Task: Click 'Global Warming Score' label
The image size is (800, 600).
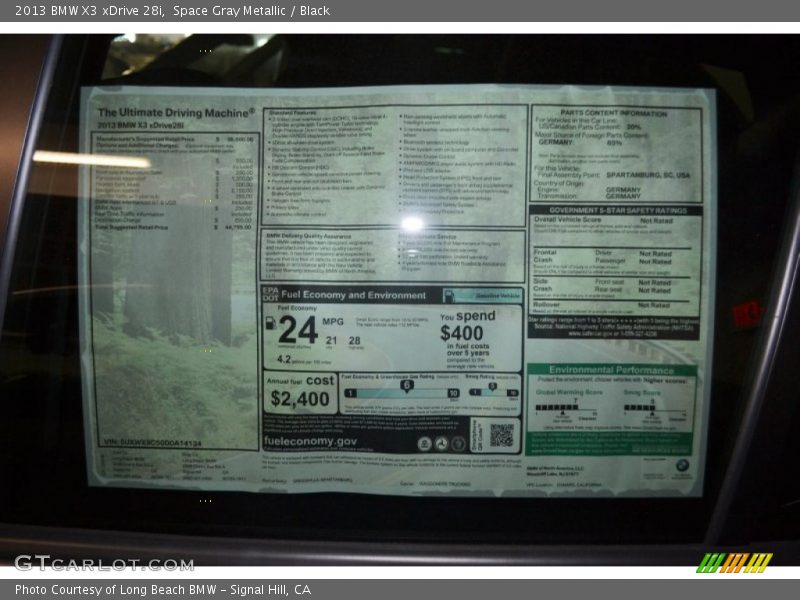Action: tap(569, 392)
